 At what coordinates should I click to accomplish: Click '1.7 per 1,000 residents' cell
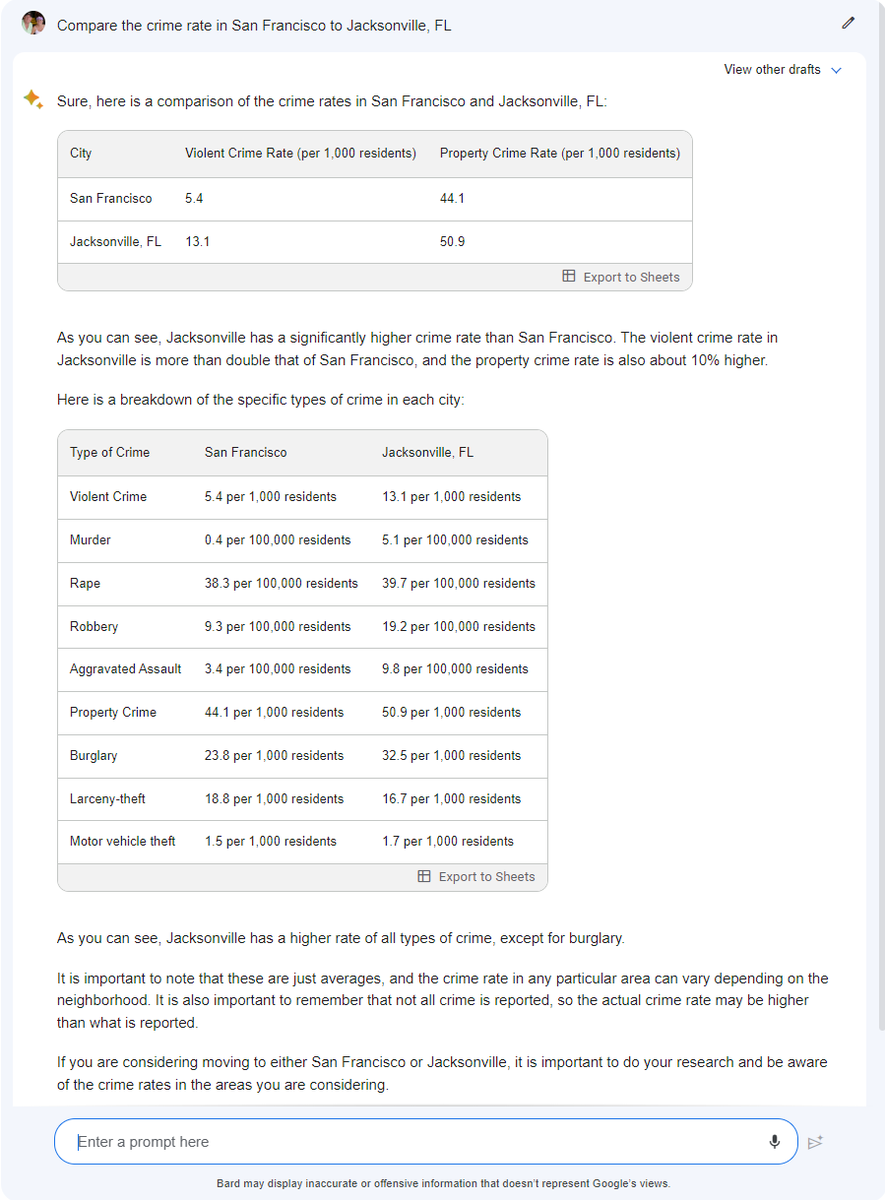(448, 842)
